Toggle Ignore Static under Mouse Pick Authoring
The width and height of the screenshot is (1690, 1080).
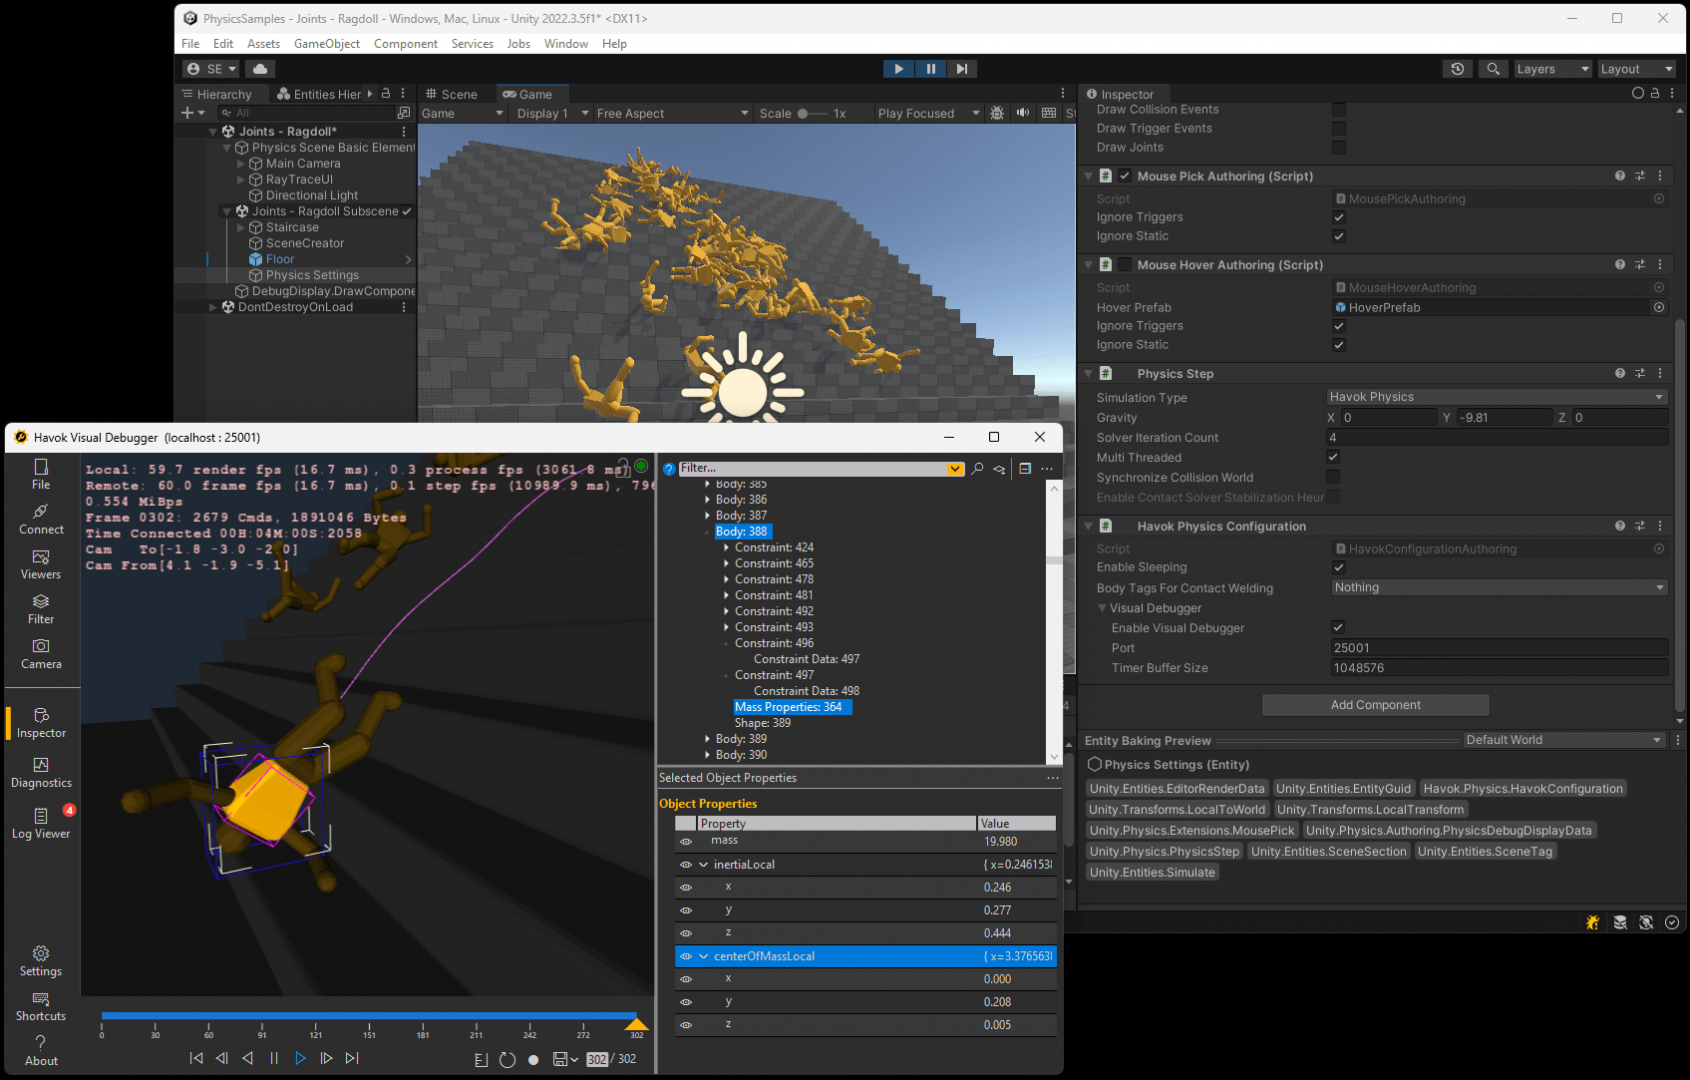click(x=1339, y=236)
